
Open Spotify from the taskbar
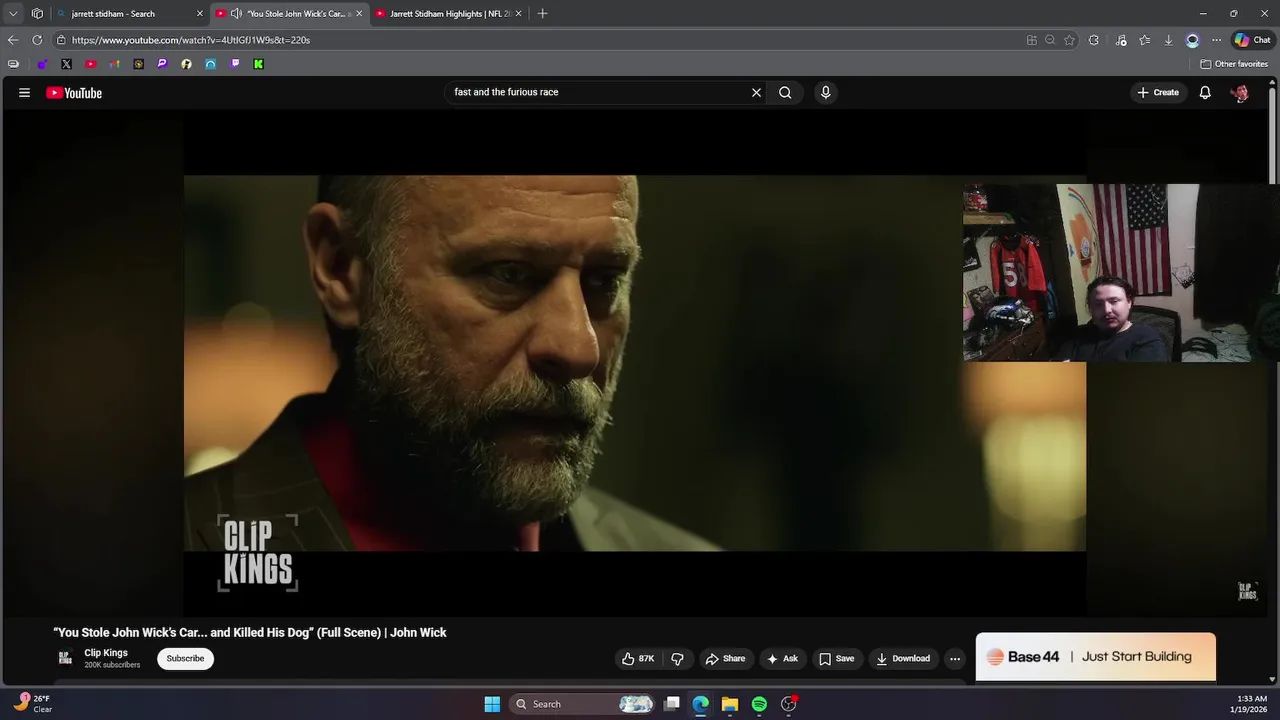tap(759, 704)
